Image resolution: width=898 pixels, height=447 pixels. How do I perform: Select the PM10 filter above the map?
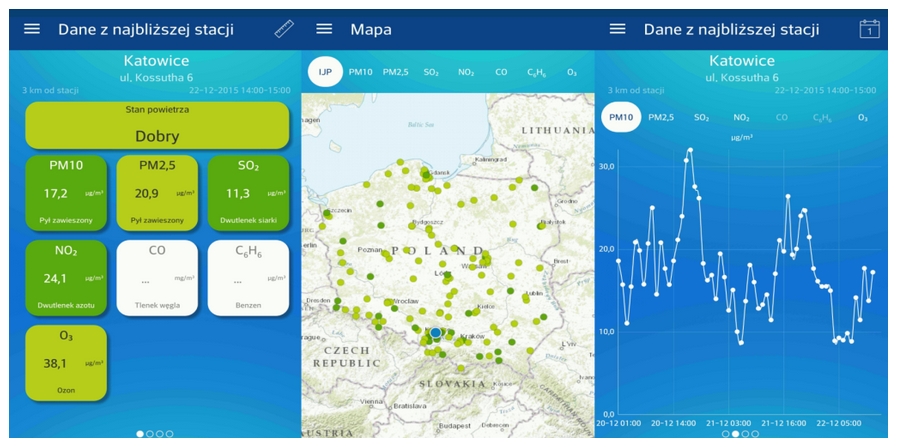[x=361, y=73]
